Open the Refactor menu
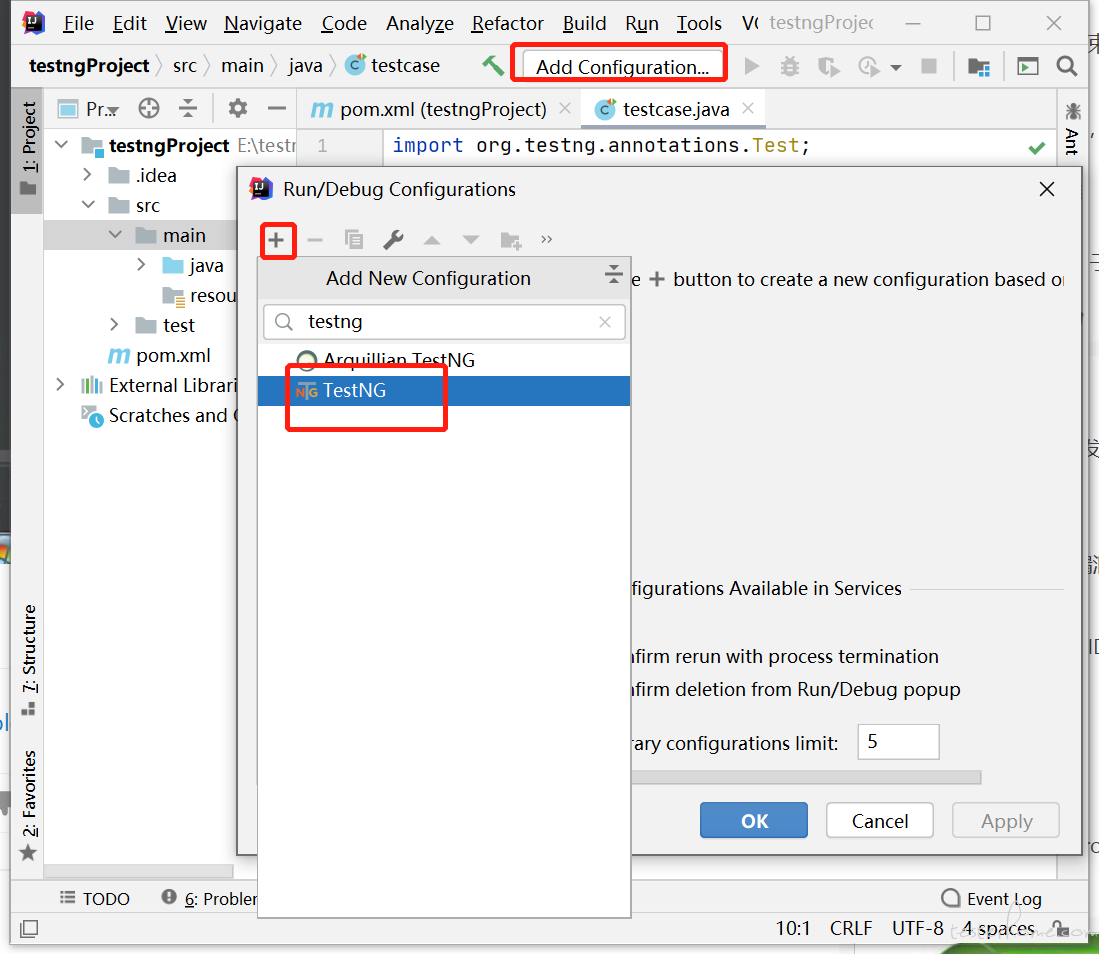This screenshot has width=1099, height=954. coord(507,23)
